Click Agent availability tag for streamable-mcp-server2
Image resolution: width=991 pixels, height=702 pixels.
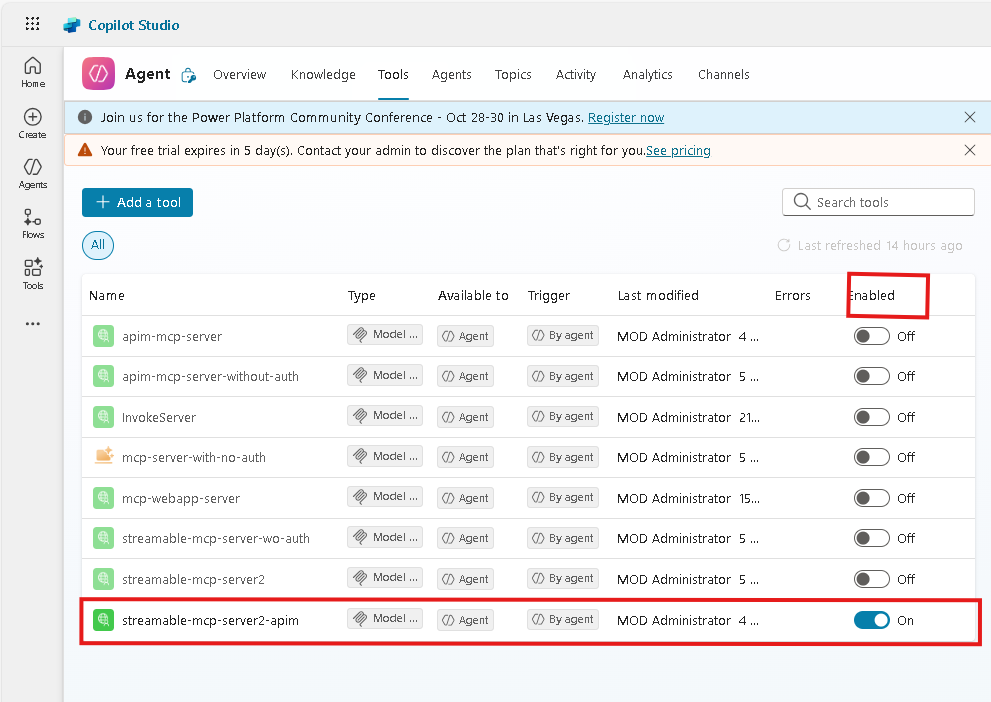pyautogui.click(x=465, y=579)
